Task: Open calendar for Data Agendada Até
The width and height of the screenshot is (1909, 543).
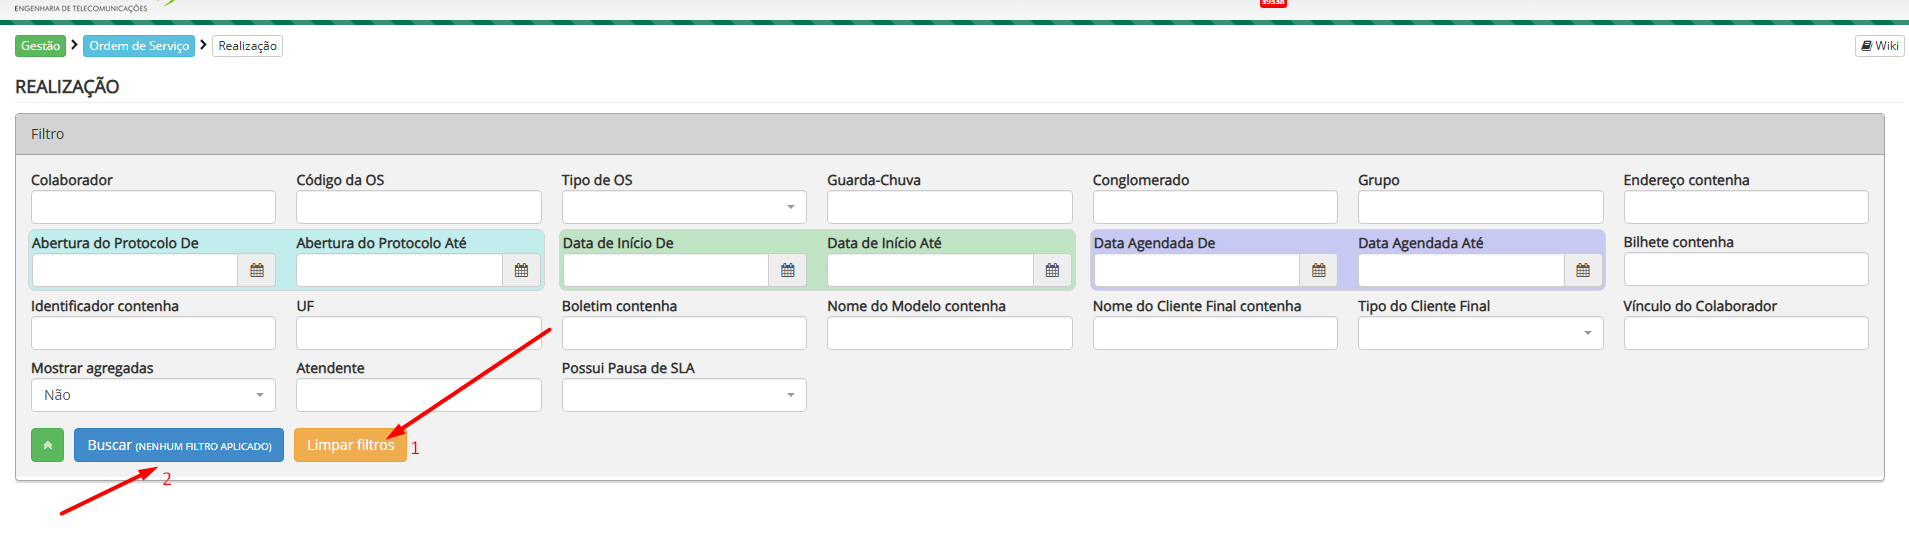Action: pos(1583,270)
